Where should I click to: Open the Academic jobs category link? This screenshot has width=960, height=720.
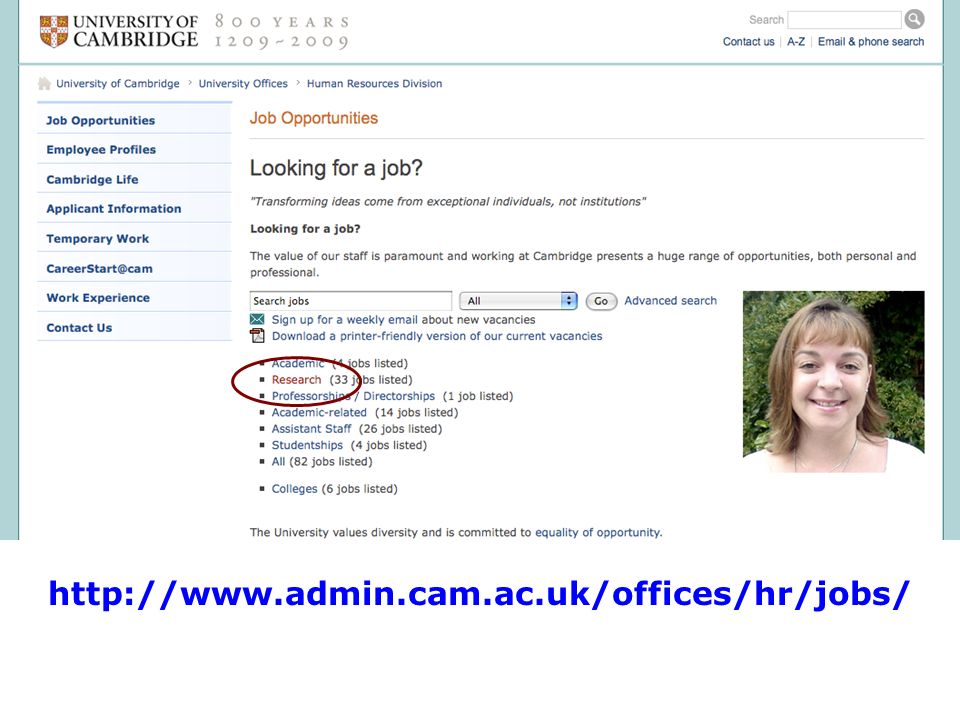tap(298, 363)
